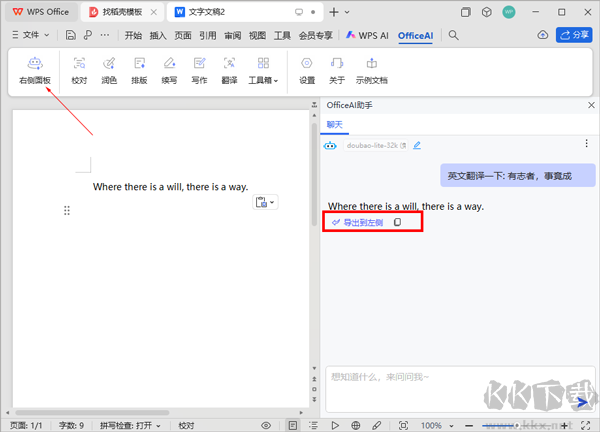The image size is (600, 432).
Task: Open the 会员专享 tab
Action: pyautogui.click(x=315, y=36)
